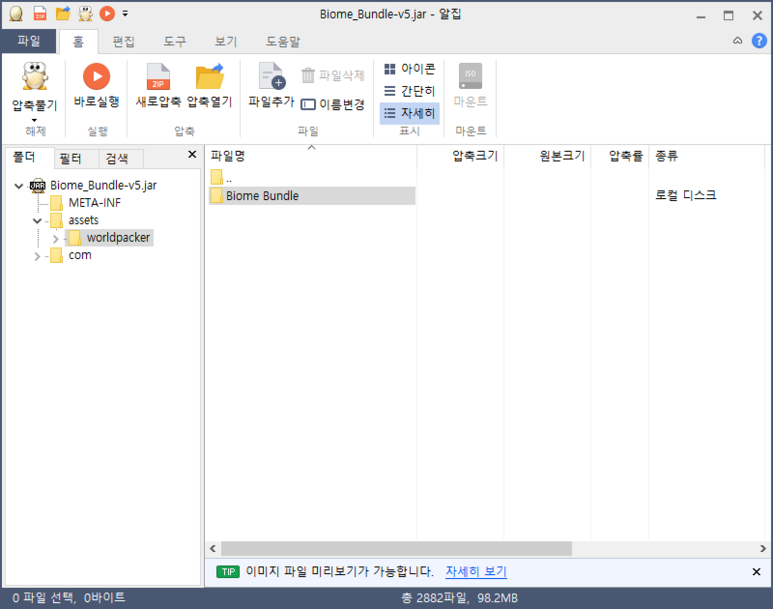This screenshot has height=609, width=773.
Task: Expand the worldpacker folder node
Action: tap(55, 239)
